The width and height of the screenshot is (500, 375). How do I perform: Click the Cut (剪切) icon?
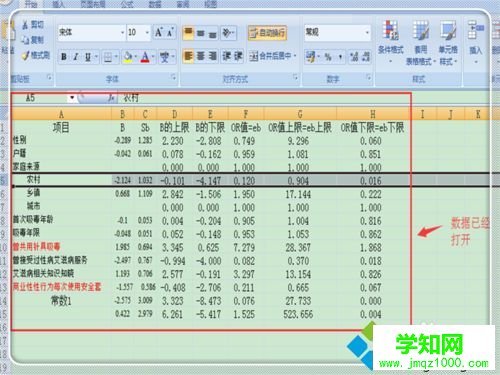[x=26, y=25]
